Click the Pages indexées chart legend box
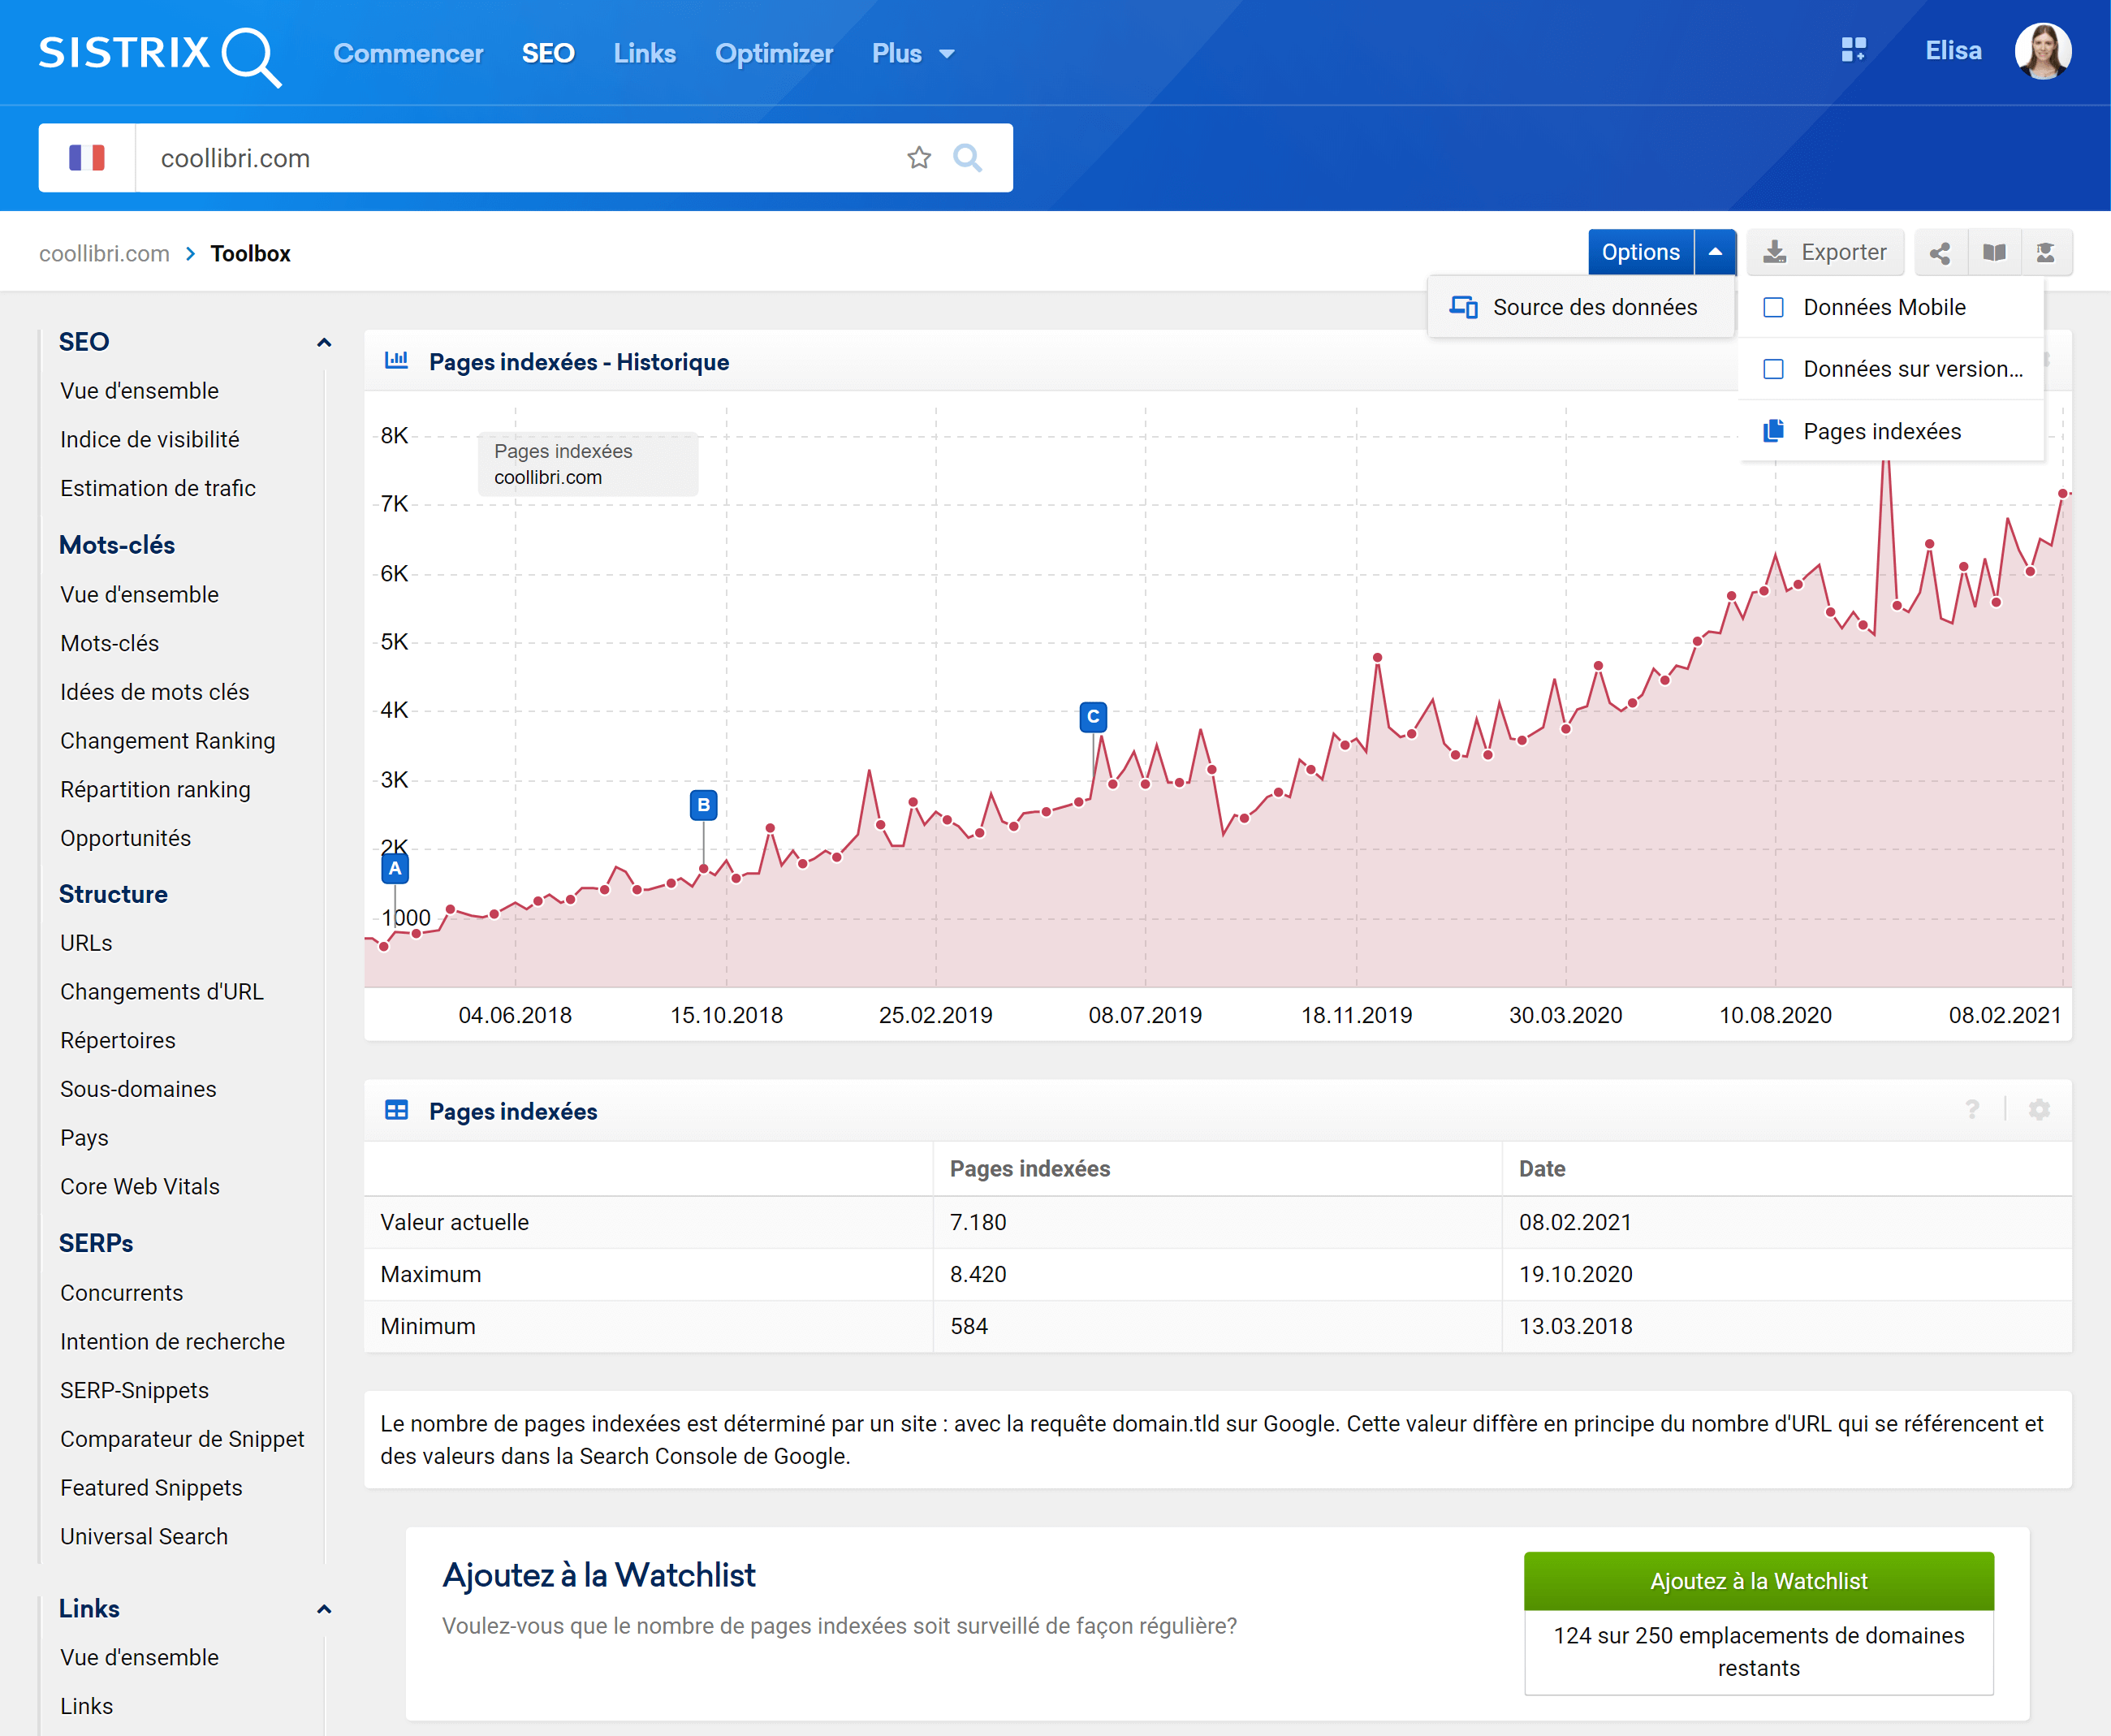 (588, 464)
